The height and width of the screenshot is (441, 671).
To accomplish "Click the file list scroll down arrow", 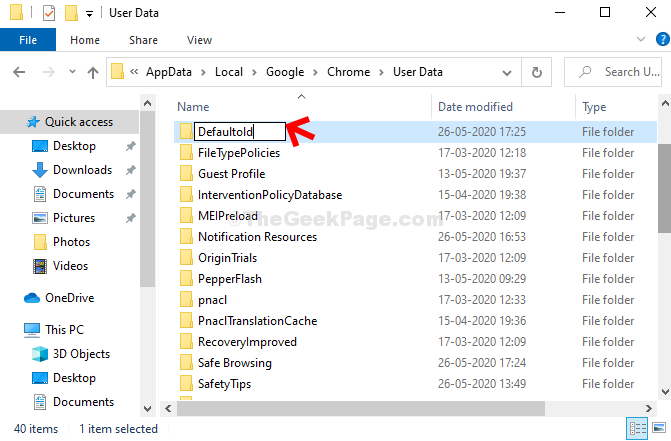I will [x=665, y=391].
